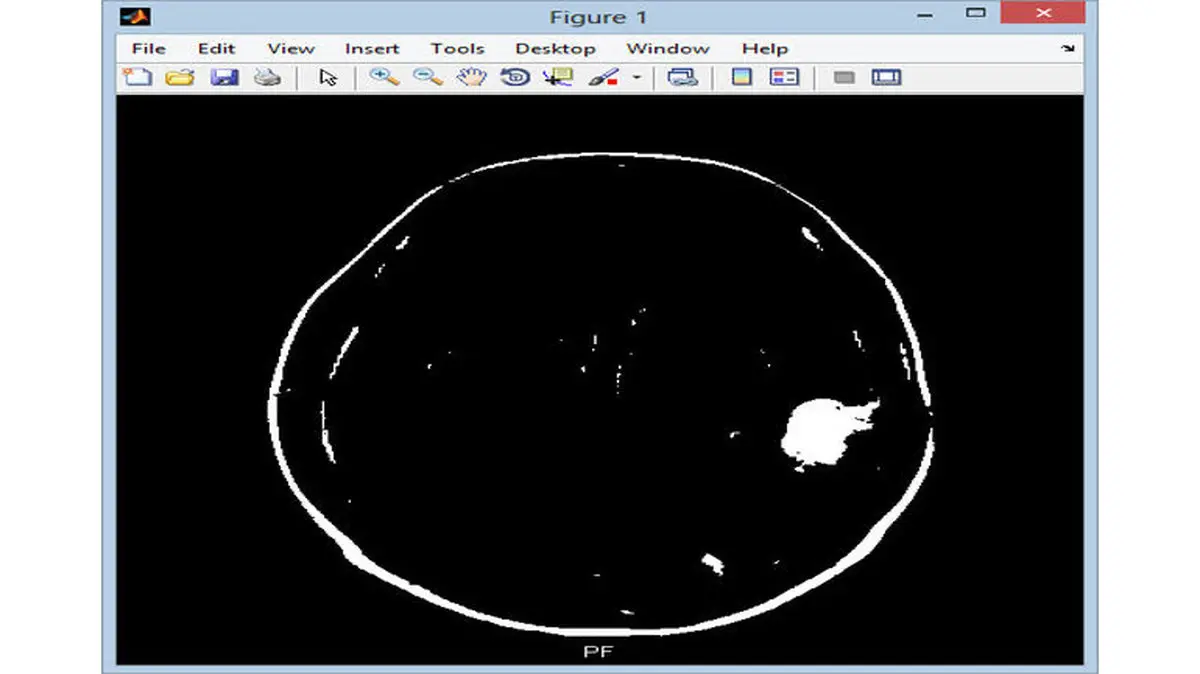
Task: Activate the Data Cursor tool
Action: tap(558, 77)
